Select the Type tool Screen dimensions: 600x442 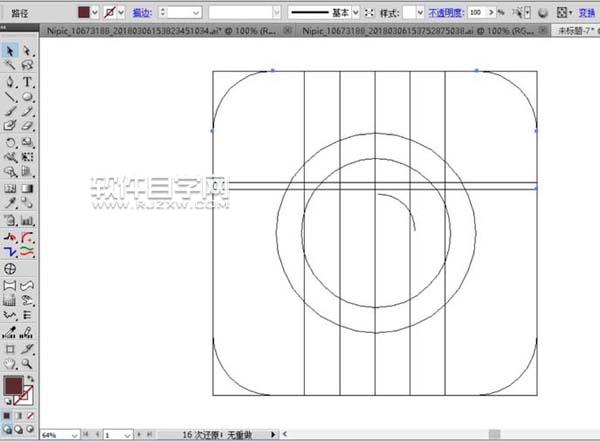point(27,81)
